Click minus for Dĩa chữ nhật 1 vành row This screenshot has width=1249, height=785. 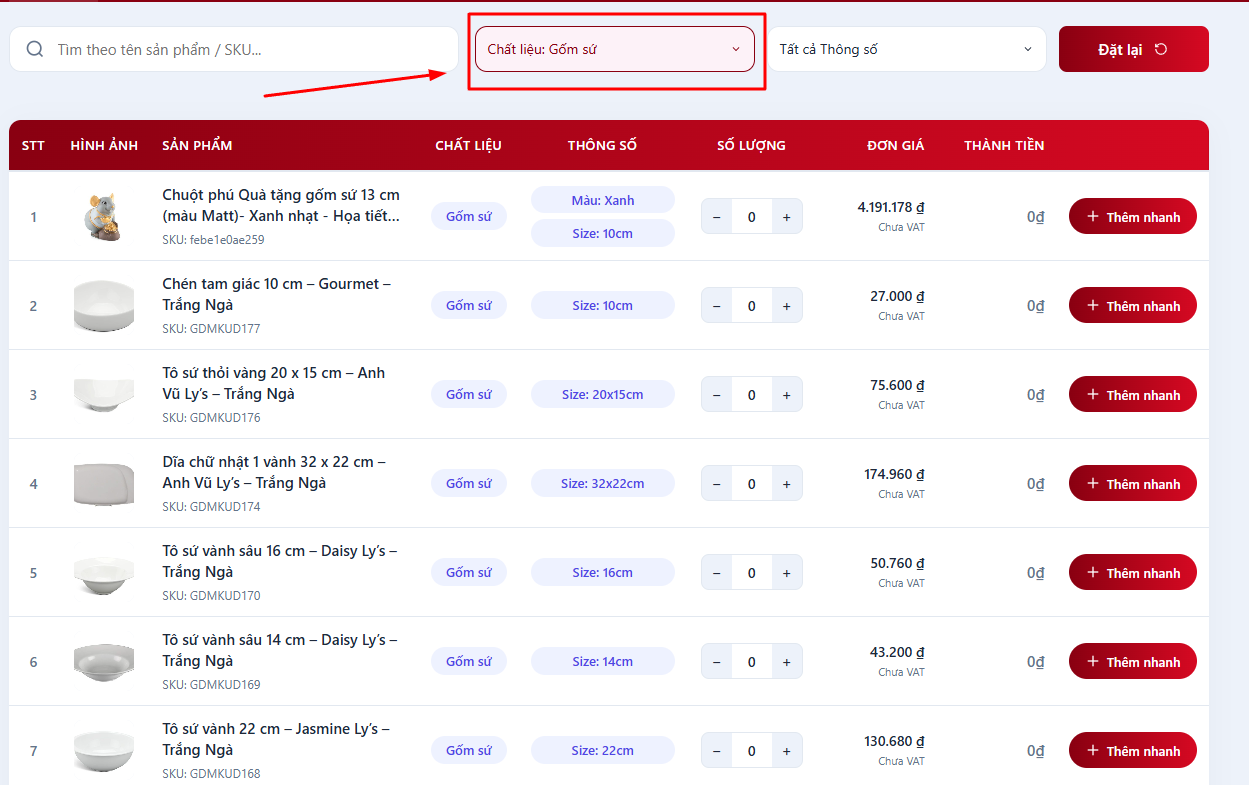click(x=717, y=484)
